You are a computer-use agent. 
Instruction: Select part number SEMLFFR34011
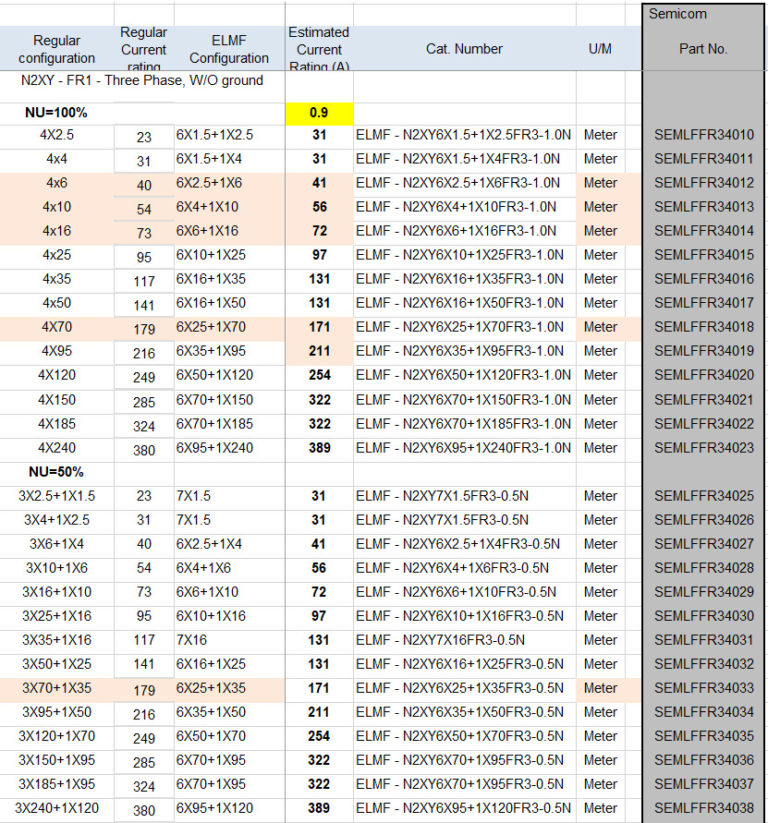(703, 159)
